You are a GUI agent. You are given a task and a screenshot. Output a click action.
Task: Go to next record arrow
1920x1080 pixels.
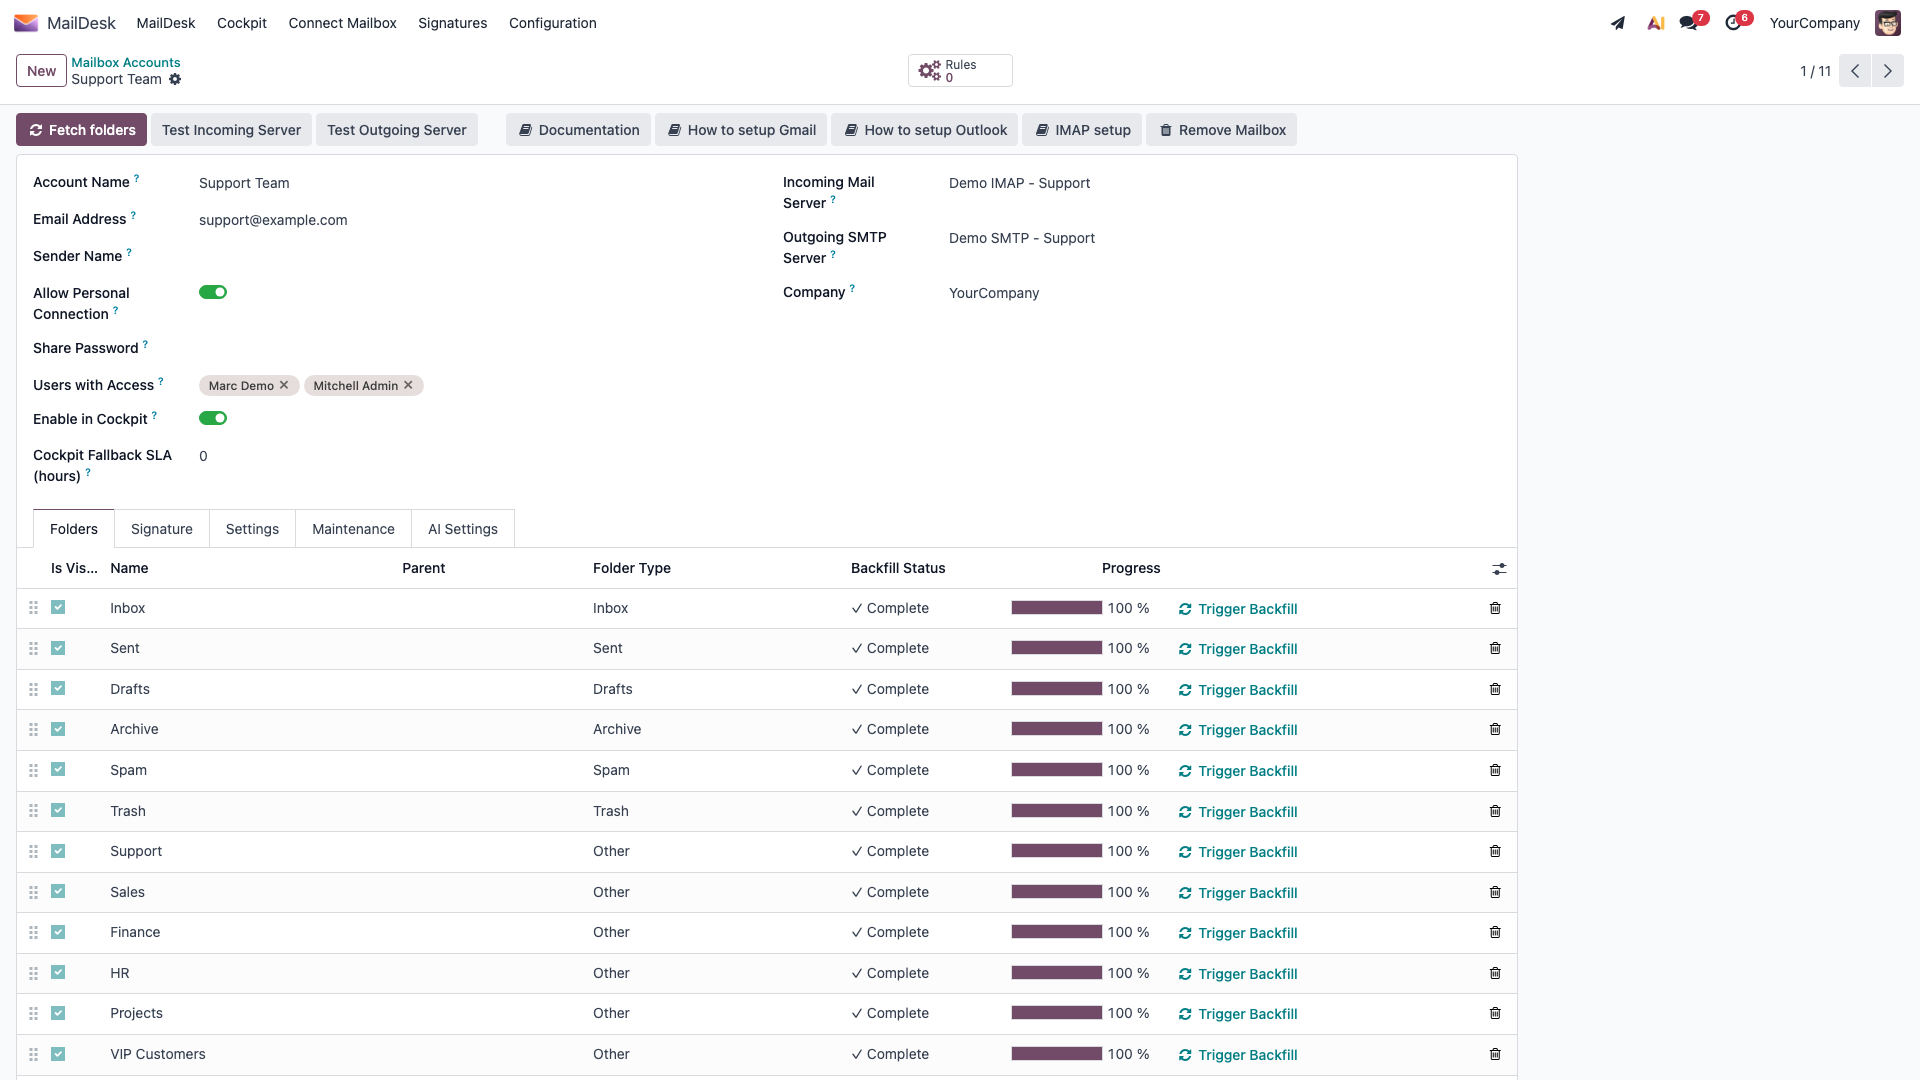click(1888, 71)
